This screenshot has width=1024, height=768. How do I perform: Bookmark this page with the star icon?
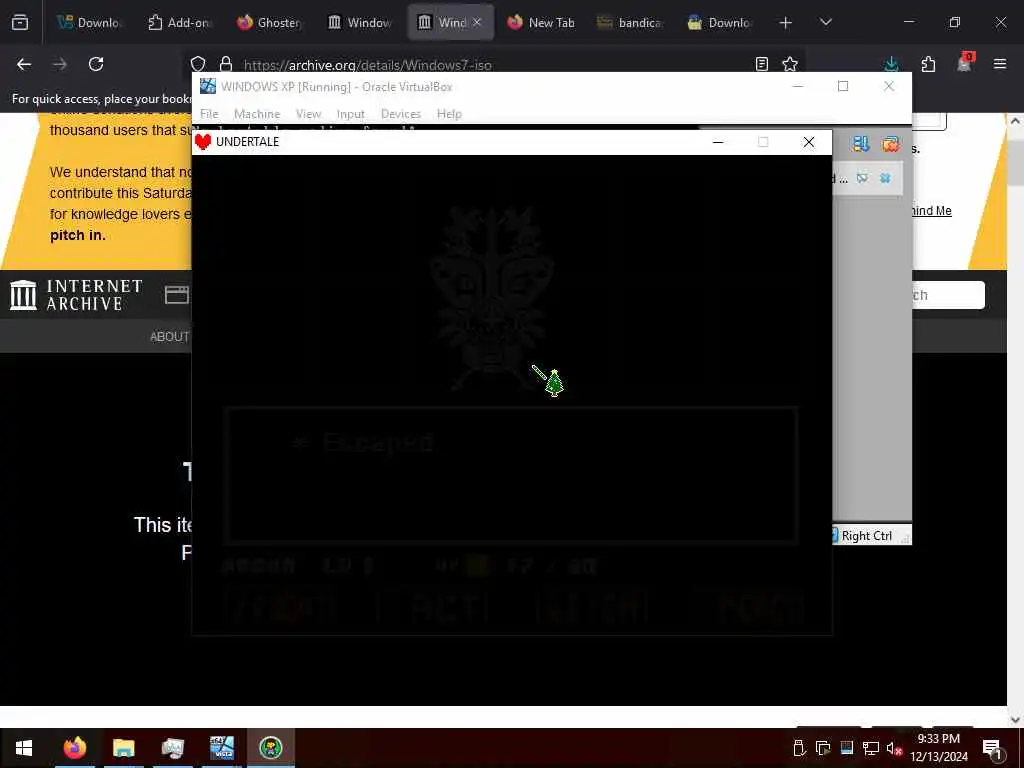pos(790,64)
